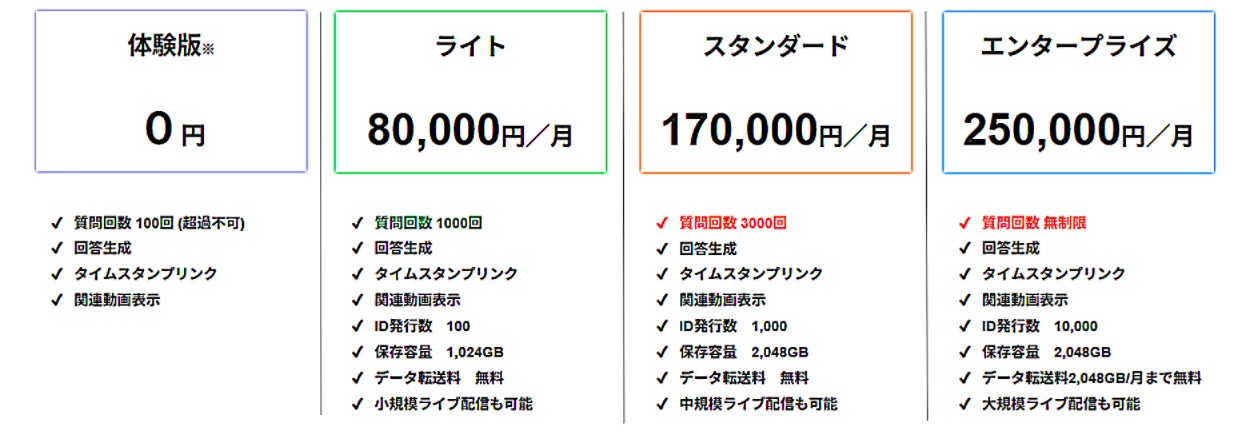Click 関連動画表示 under the trial plan

click(116, 300)
